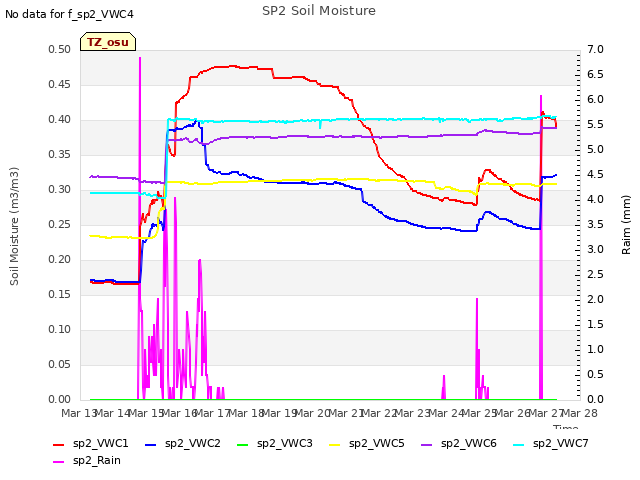Click the blue sp2_VWC2 legend color marker
640x480 pixels.
[151, 444]
